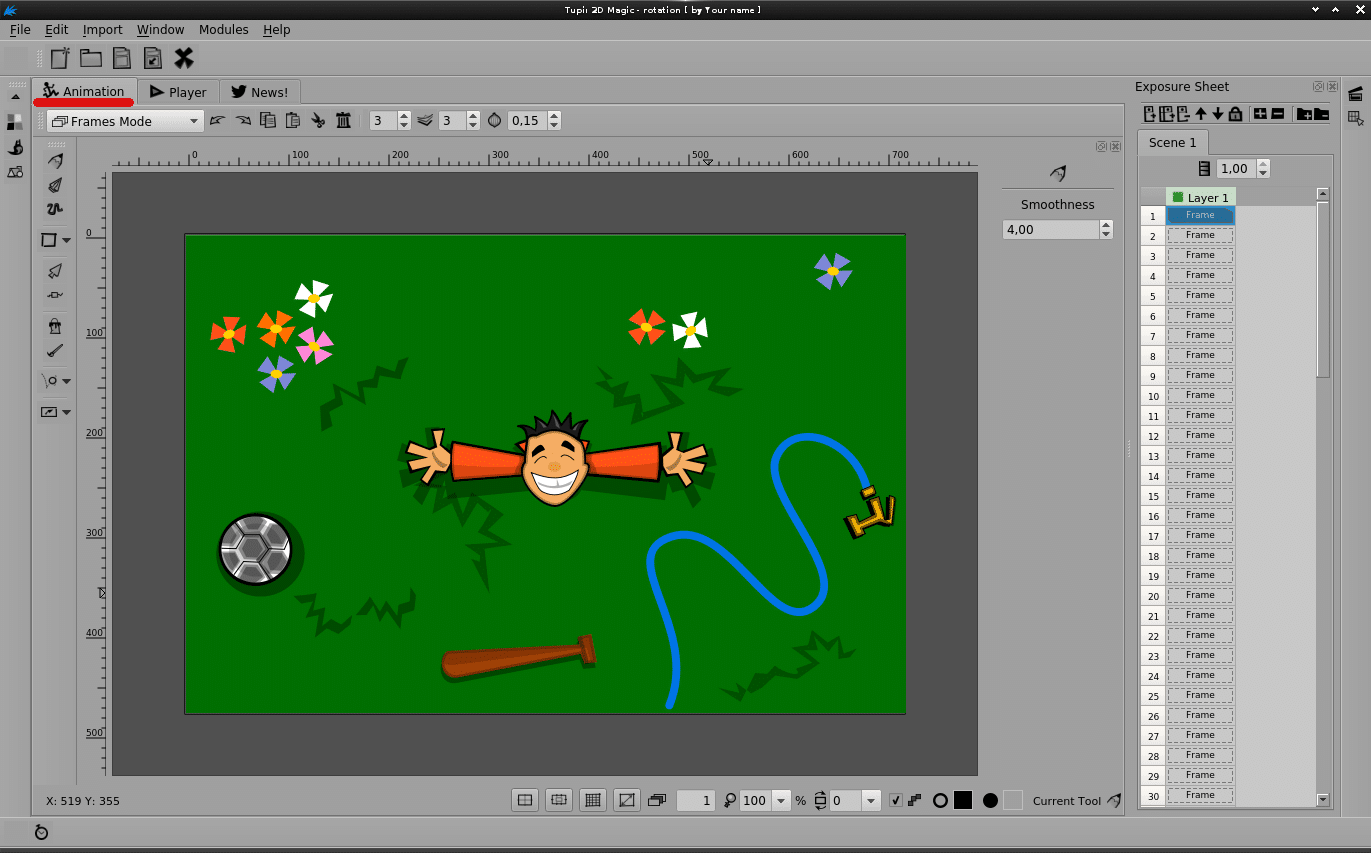Open the News! tab
The width and height of the screenshot is (1371, 853).
tap(259, 92)
